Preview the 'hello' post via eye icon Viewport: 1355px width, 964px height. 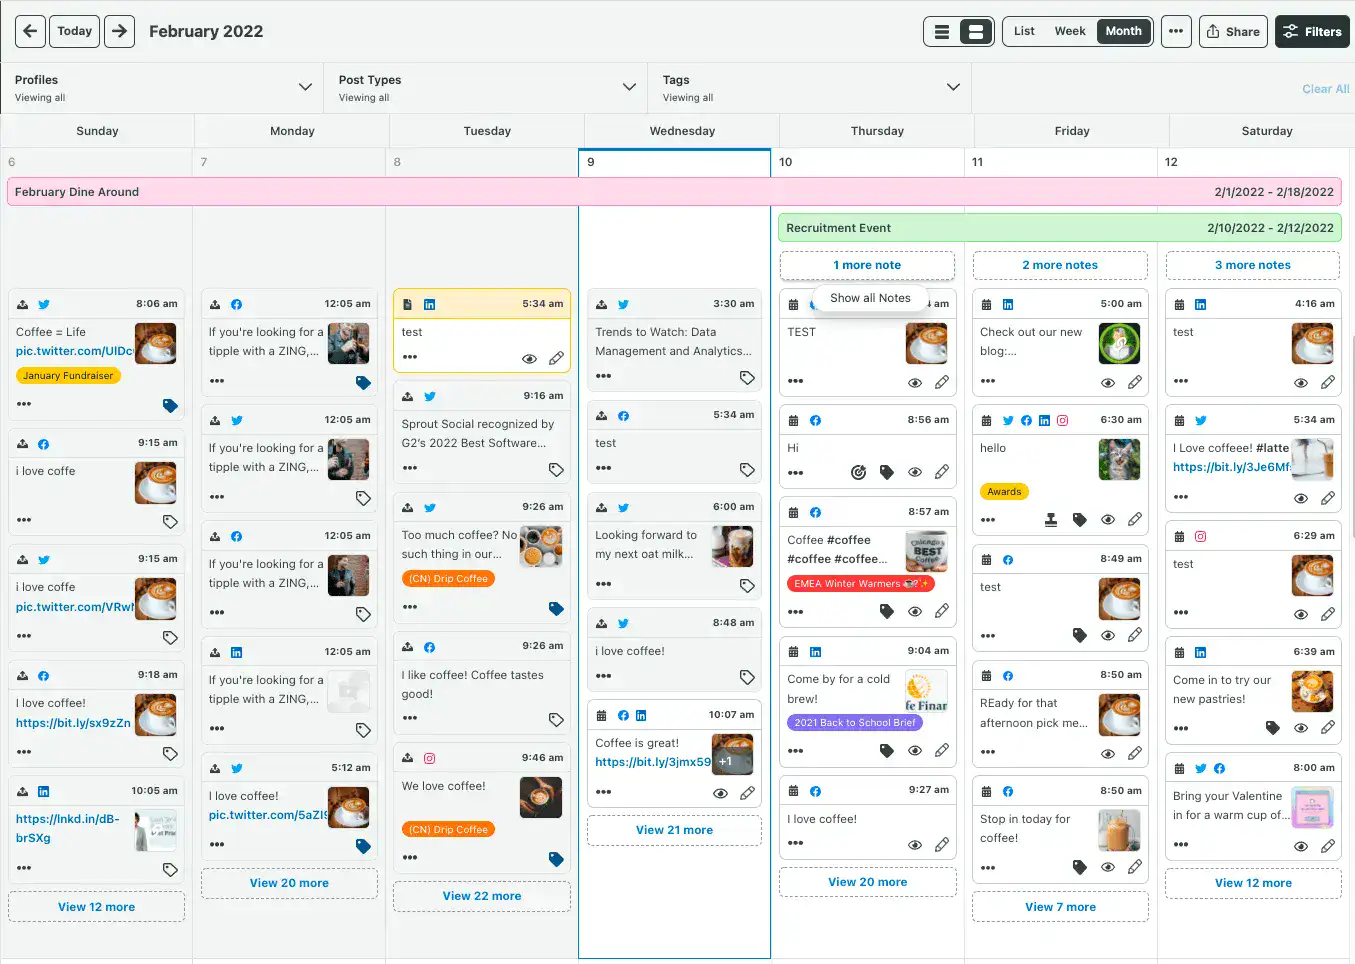(x=1109, y=518)
